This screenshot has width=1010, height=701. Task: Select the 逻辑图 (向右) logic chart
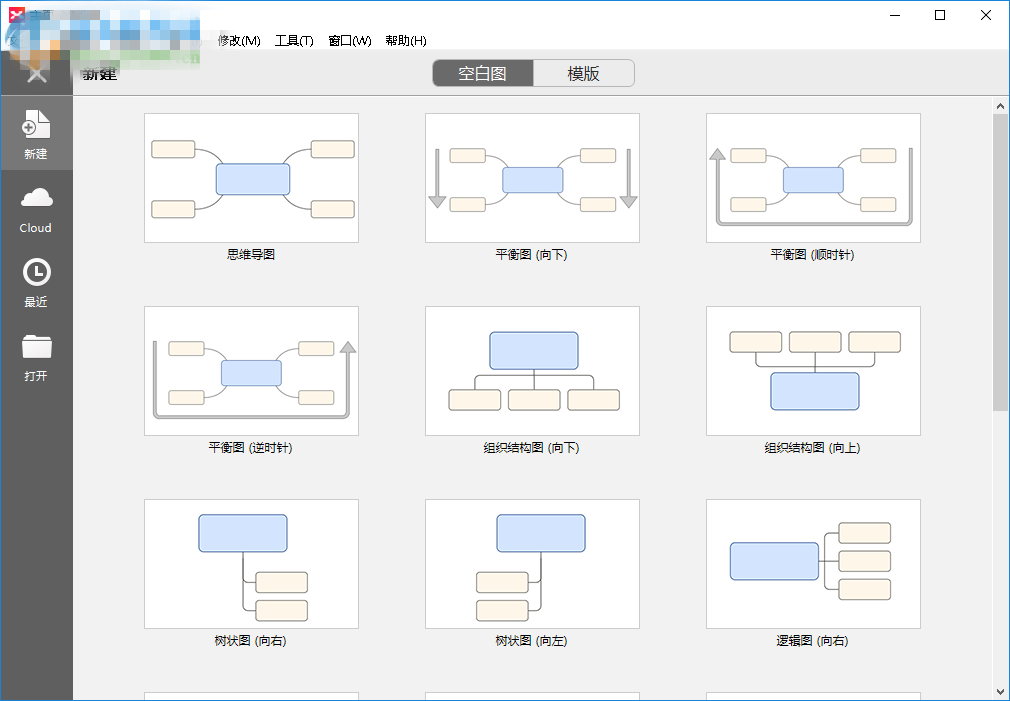(x=813, y=563)
